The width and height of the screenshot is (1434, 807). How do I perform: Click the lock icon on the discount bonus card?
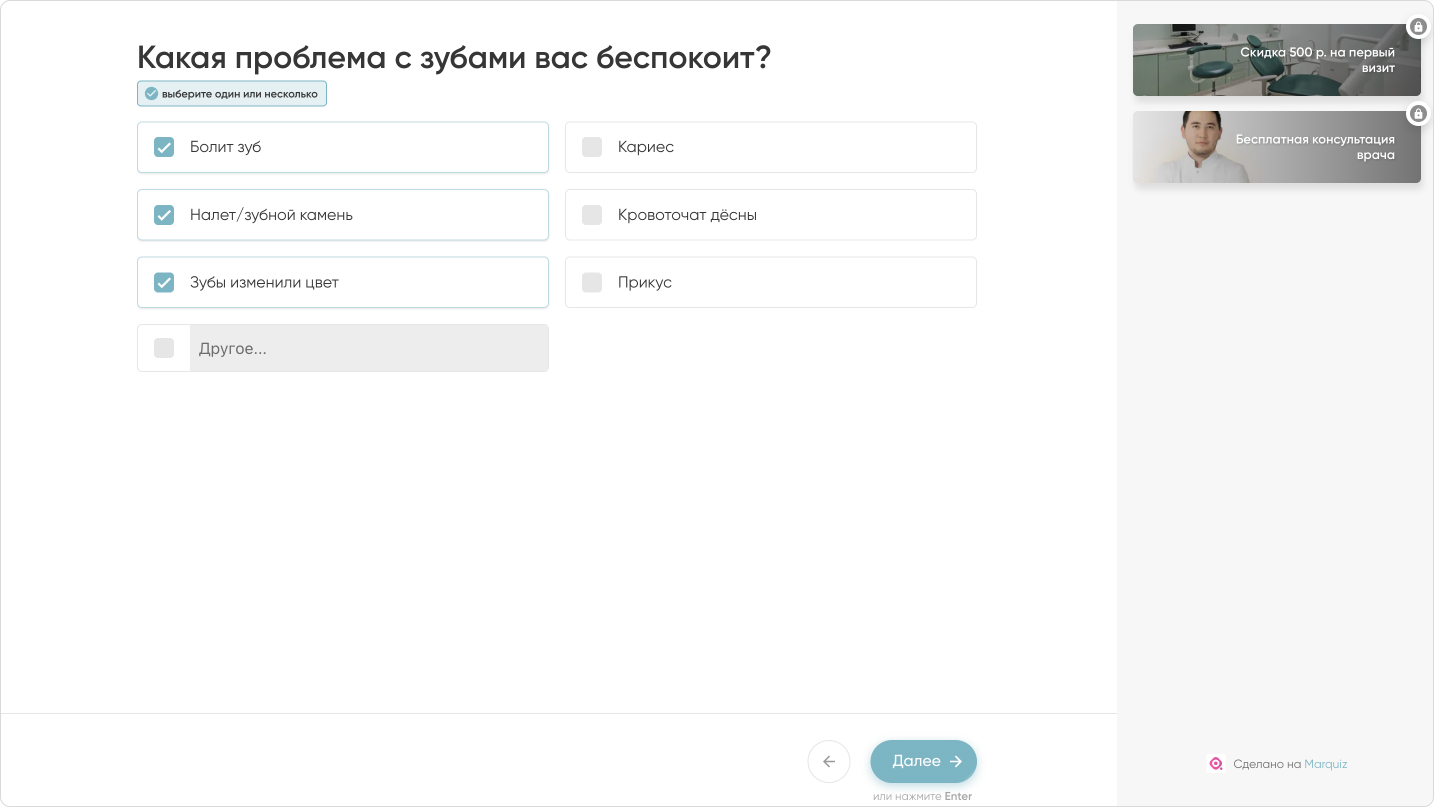[1418, 26]
